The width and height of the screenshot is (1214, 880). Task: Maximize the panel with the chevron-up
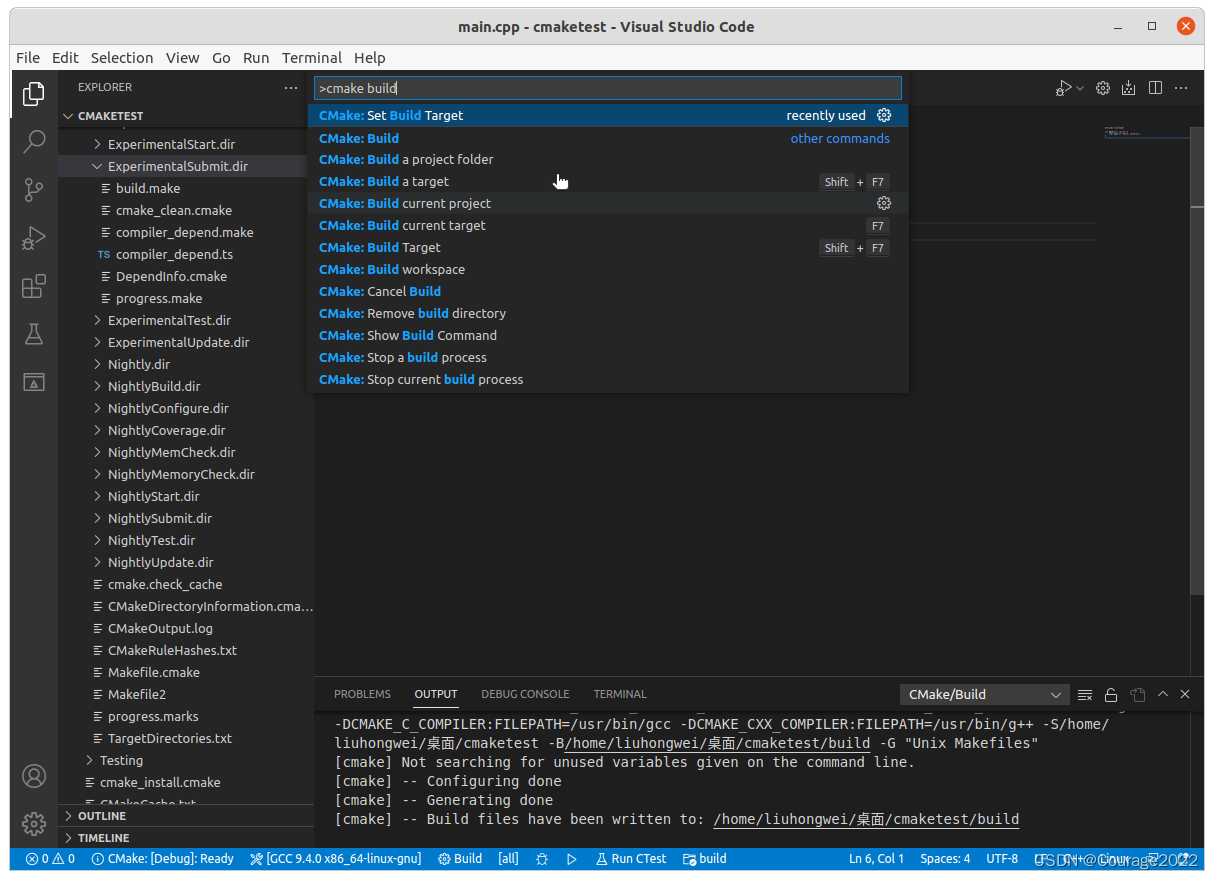[1162, 694]
